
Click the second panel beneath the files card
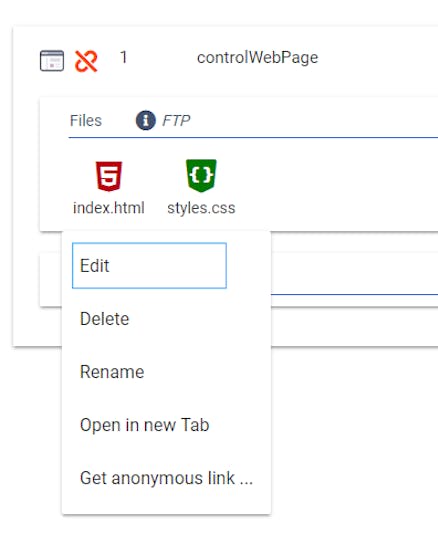point(354,280)
